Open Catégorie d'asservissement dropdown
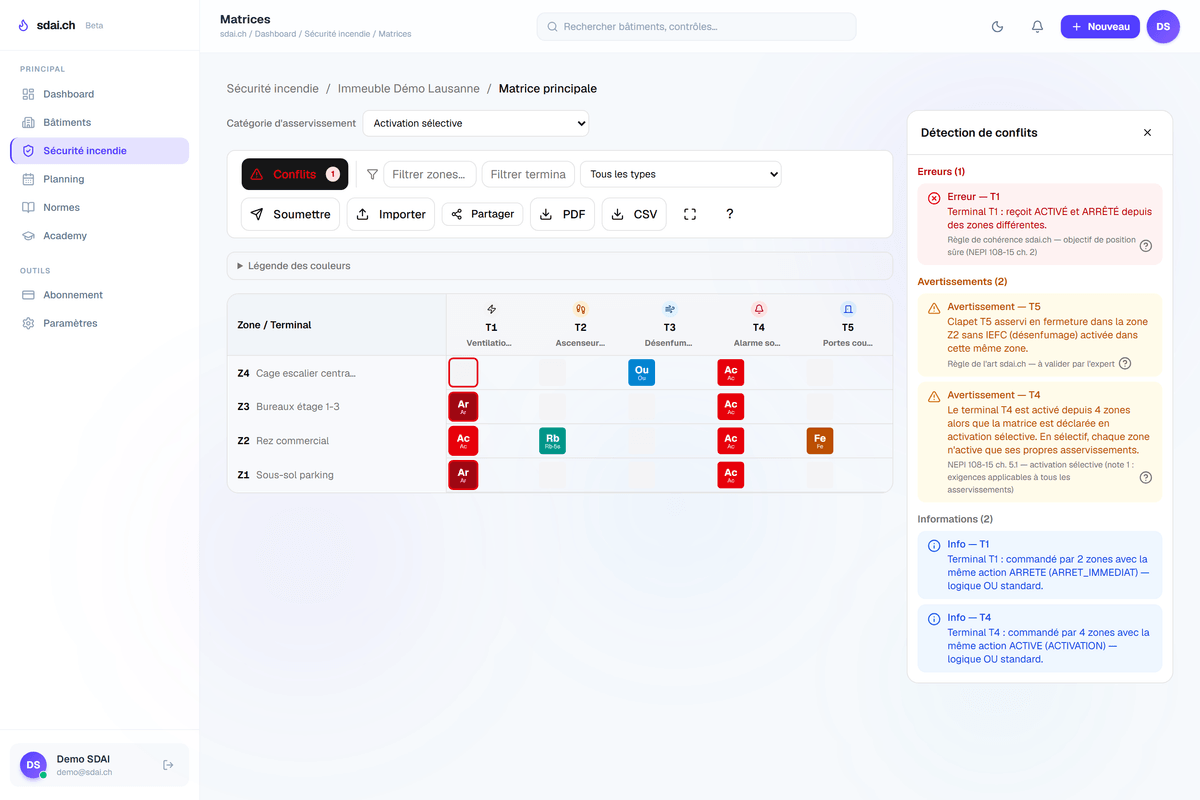 coord(476,123)
